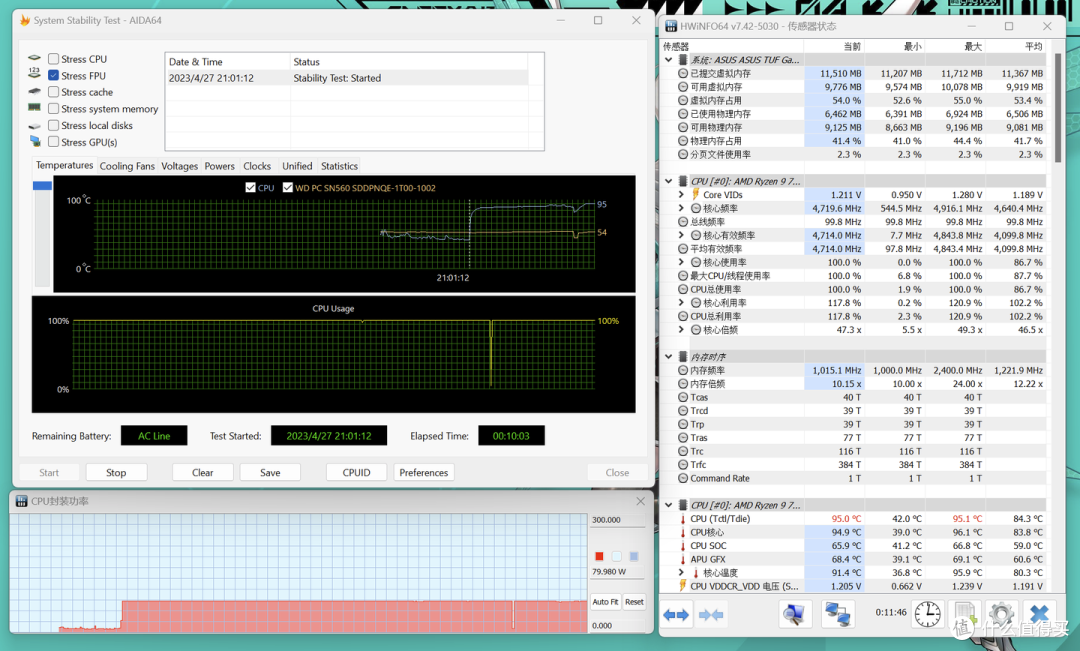Click Auto Fit in the power graph
The height and width of the screenshot is (651, 1080).
point(605,601)
